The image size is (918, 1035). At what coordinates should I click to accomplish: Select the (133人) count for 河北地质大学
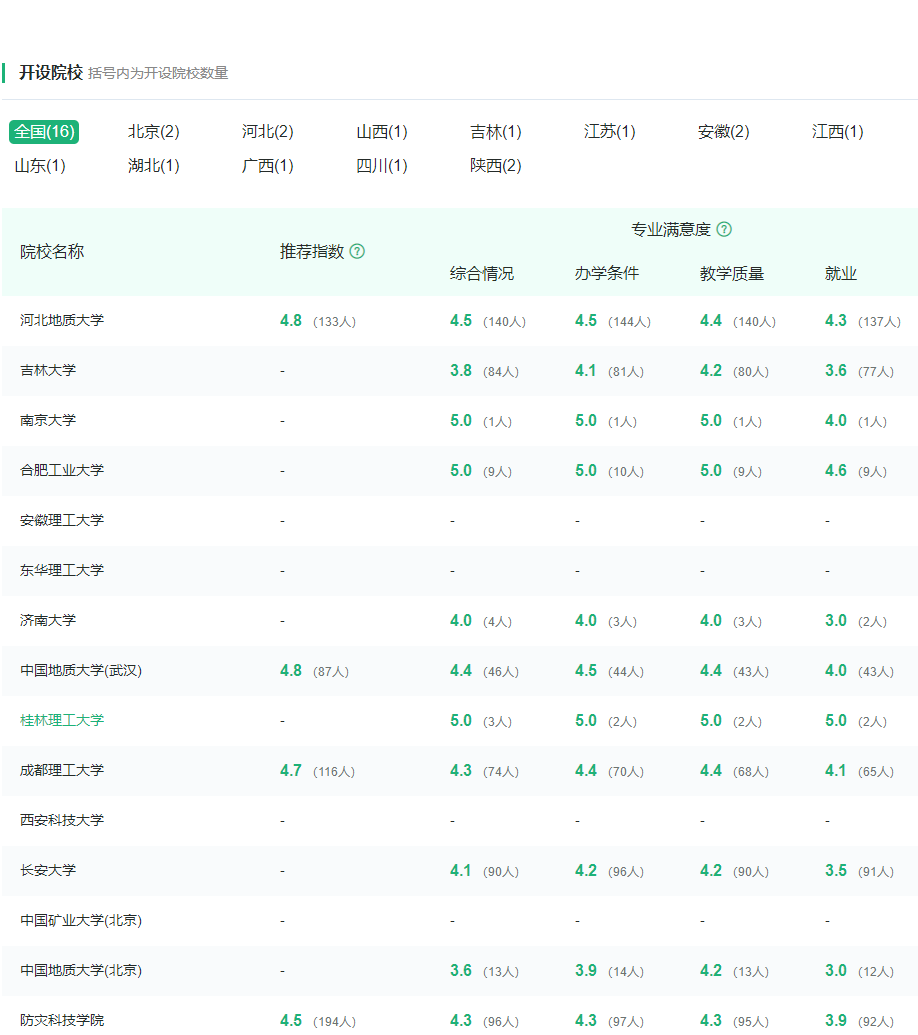[335, 321]
